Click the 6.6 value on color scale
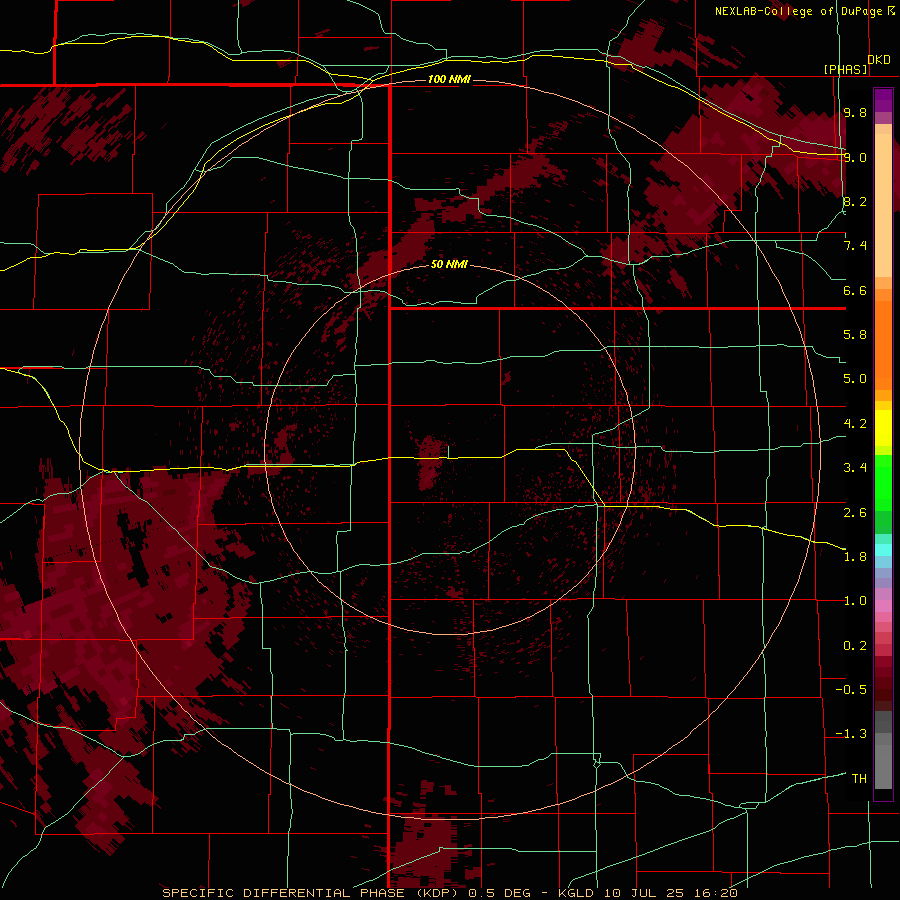The height and width of the screenshot is (900, 900). [855, 290]
